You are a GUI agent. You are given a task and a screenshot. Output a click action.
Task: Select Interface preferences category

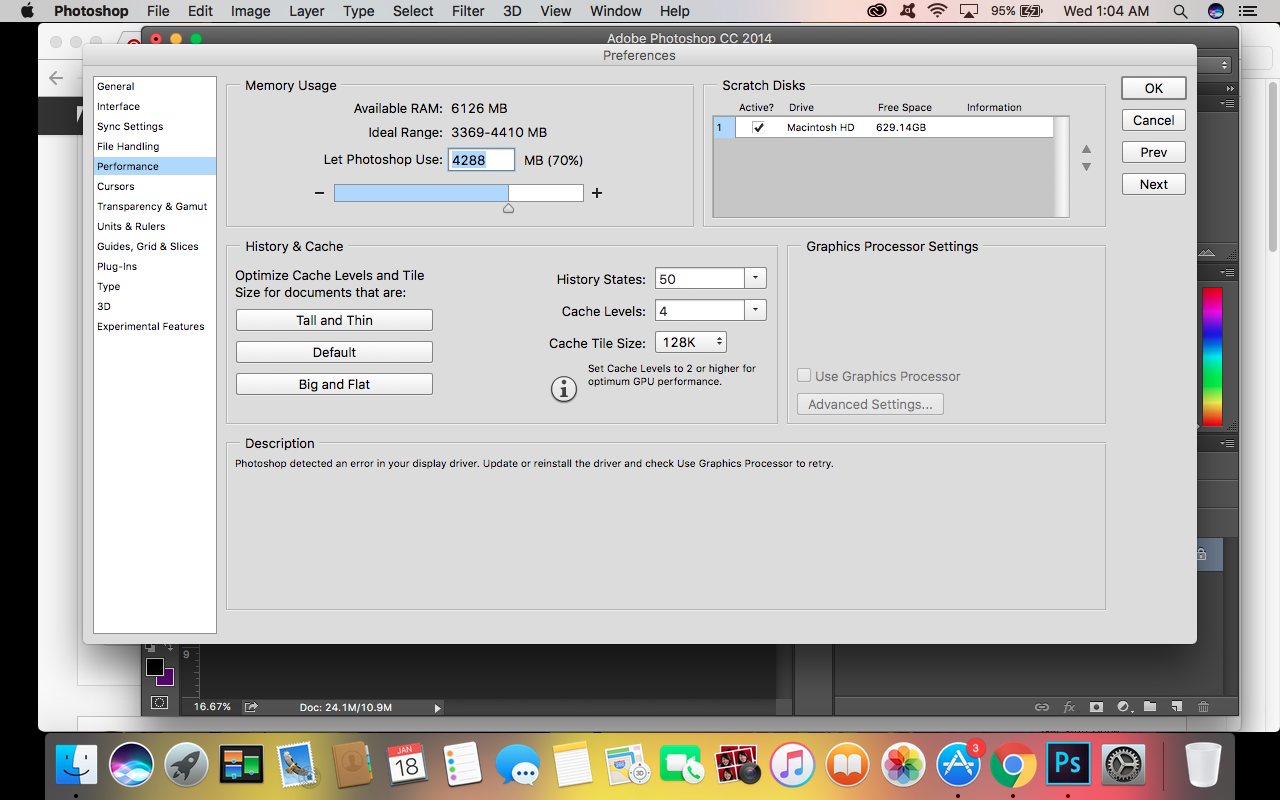coord(155,106)
